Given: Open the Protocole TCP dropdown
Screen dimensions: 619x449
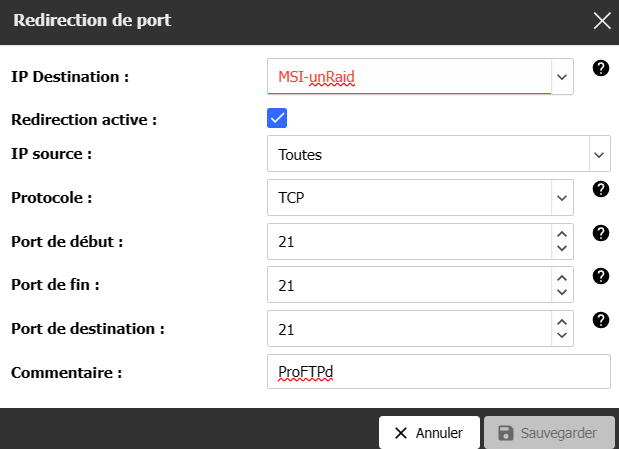Looking at the screenshot, I should tap(420, 197).
